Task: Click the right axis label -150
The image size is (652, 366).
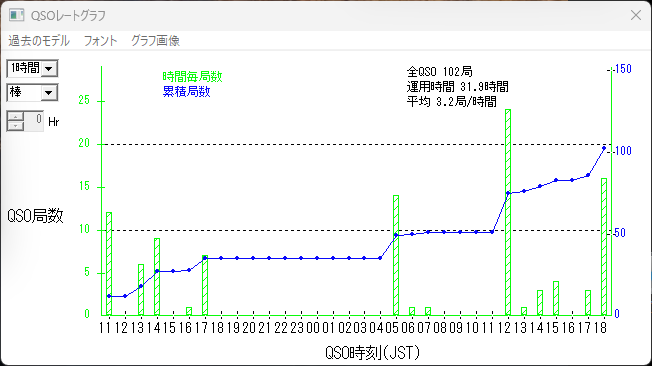Action: click(622, 69)
